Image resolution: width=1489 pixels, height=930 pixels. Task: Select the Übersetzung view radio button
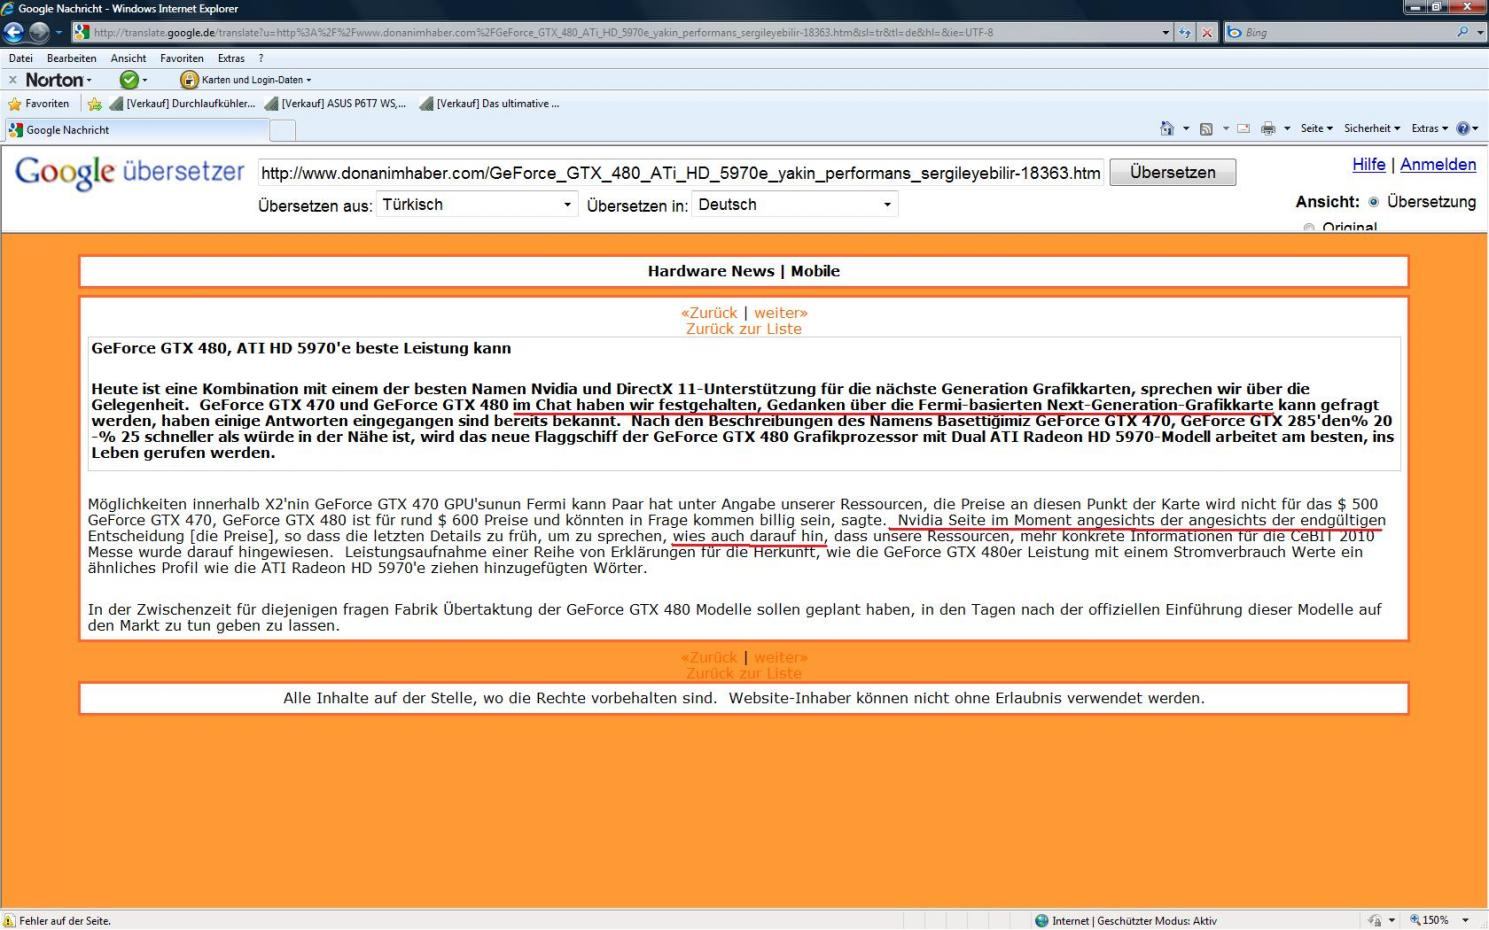1373,202
